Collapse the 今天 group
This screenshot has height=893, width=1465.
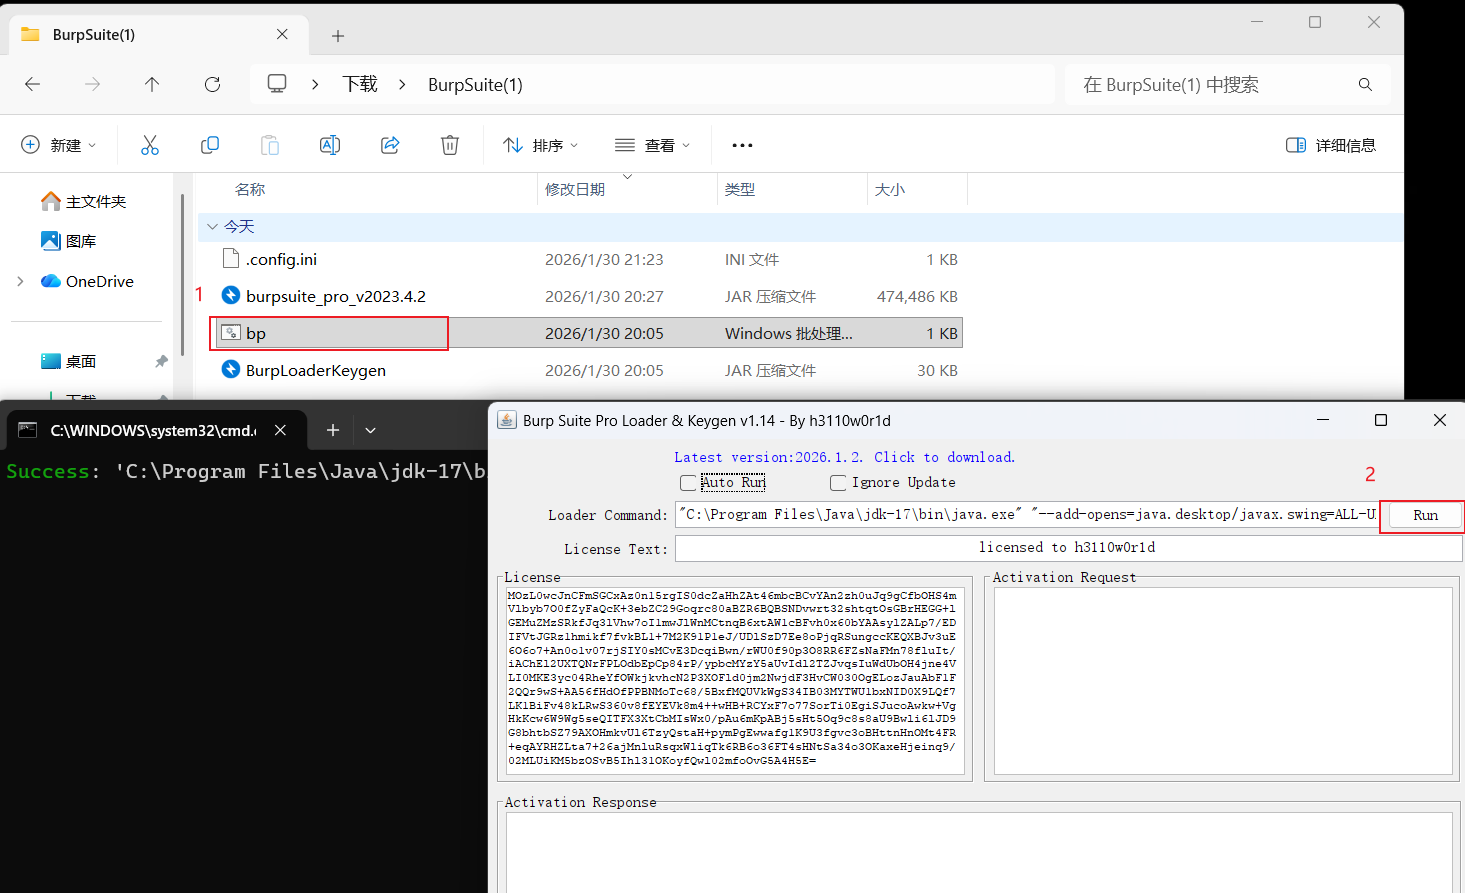pyautogui.click(x=212, y=227)
